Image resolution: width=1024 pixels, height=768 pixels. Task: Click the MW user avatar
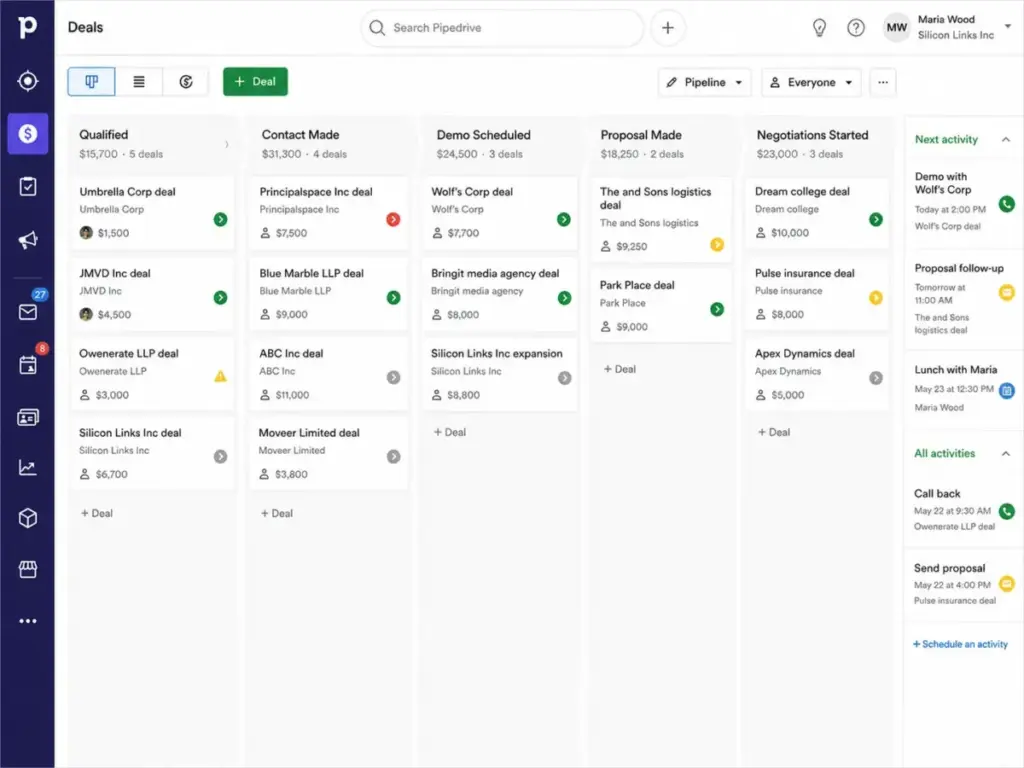[896, 27]
